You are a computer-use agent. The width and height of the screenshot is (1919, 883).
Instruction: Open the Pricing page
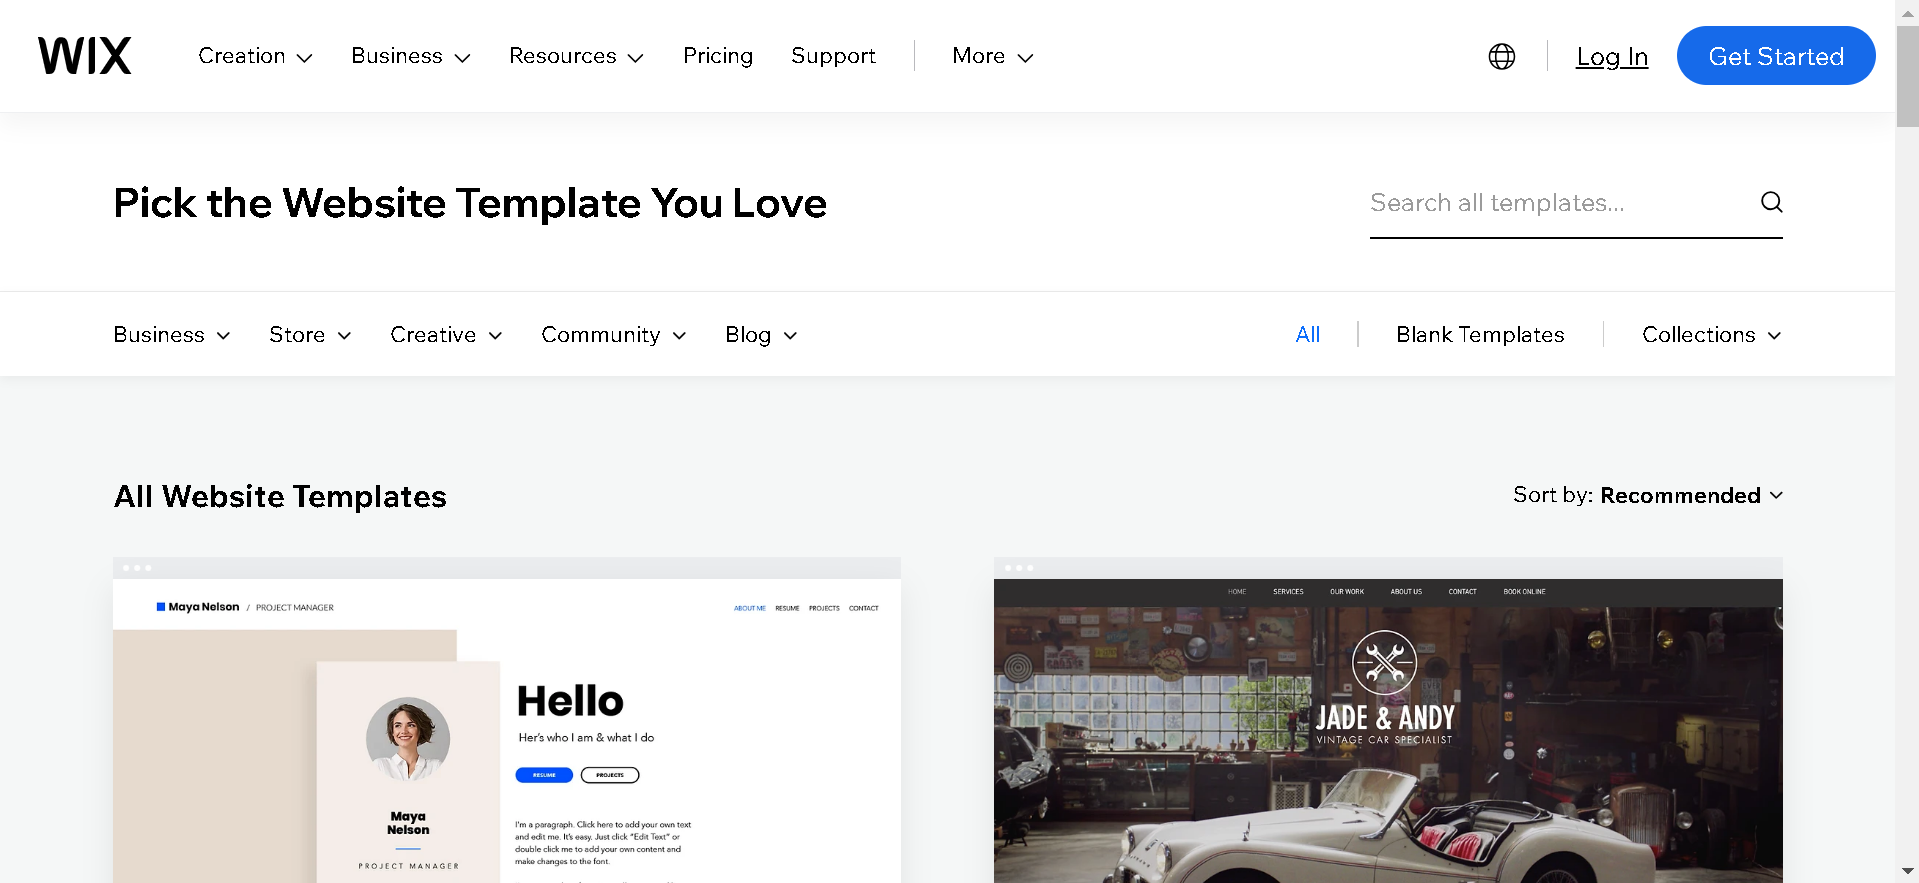click(718, 56)
